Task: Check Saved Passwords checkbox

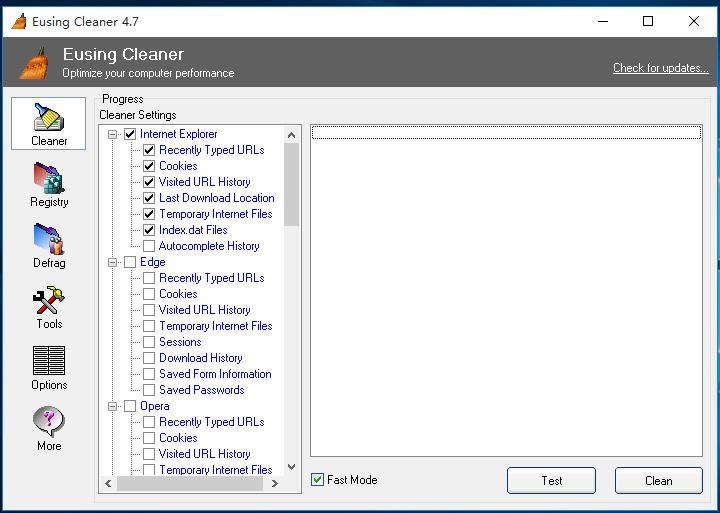Action: pos(149,390)
